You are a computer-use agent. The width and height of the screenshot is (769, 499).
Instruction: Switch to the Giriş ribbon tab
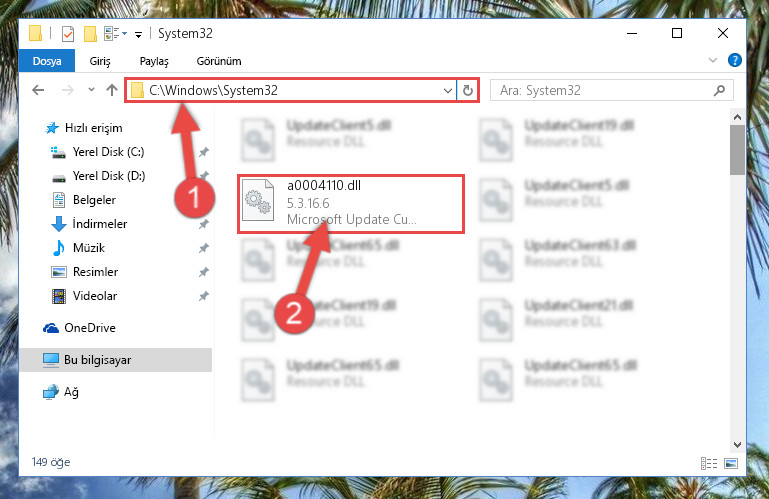100,61
